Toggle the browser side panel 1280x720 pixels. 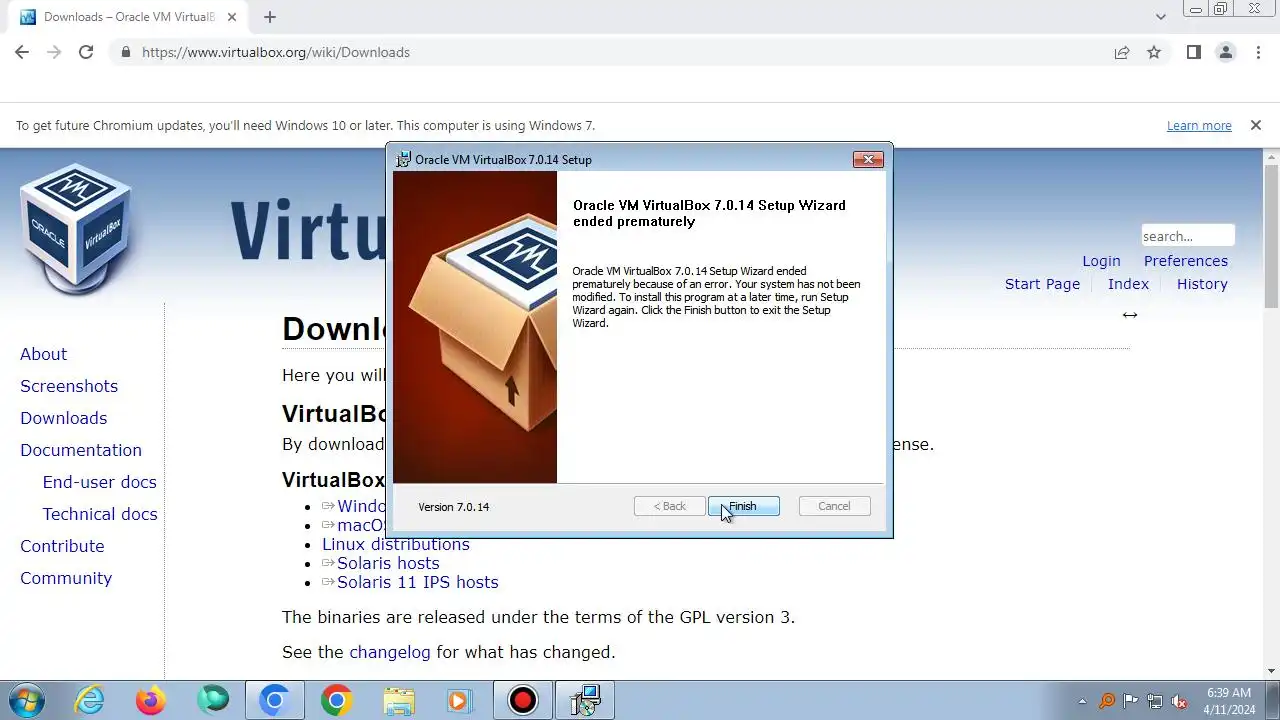(x=1193, y=52)
